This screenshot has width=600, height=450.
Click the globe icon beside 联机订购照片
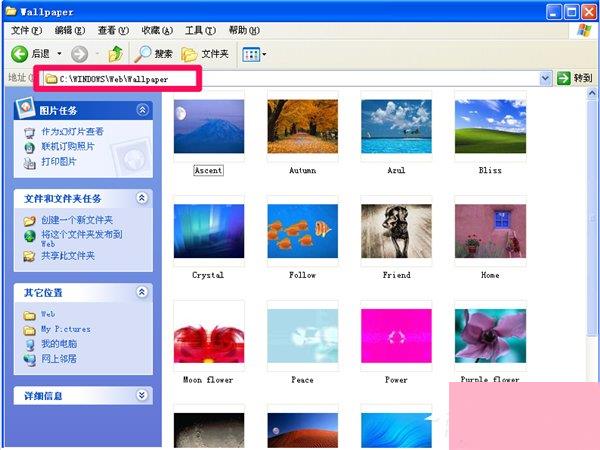29,147
